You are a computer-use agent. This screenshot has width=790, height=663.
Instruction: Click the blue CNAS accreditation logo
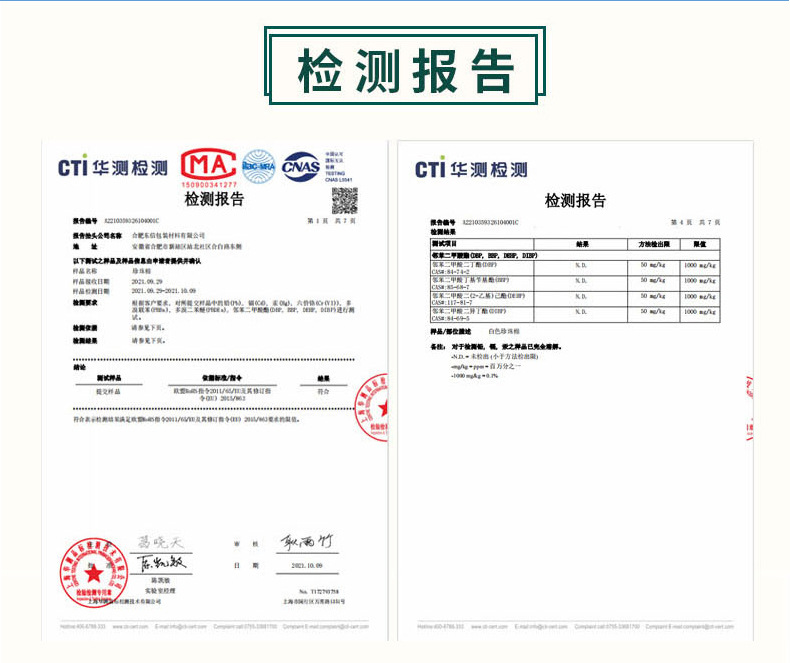(300, 165)
